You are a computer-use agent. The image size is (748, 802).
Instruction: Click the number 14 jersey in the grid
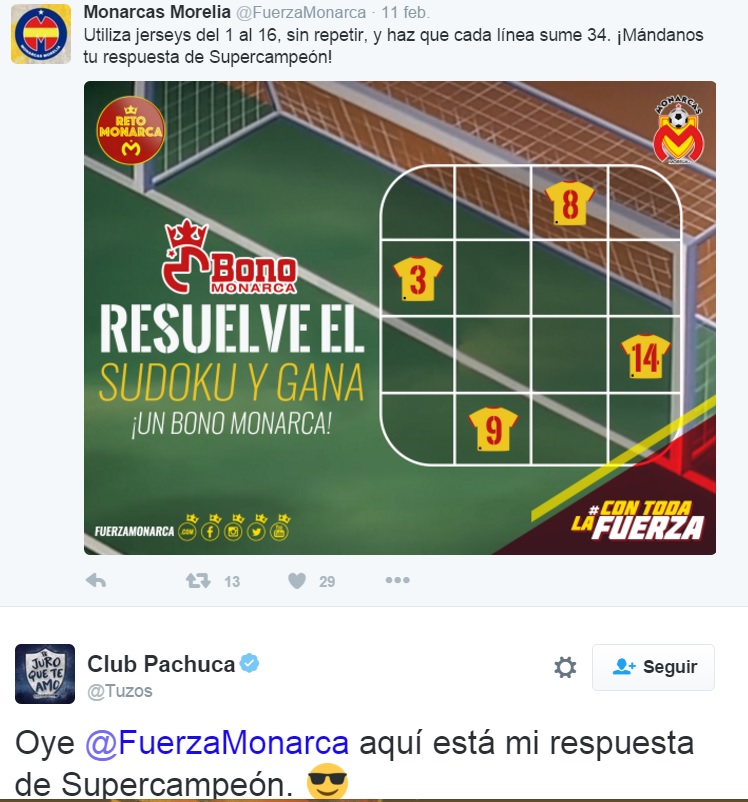(x=646, y=356)
